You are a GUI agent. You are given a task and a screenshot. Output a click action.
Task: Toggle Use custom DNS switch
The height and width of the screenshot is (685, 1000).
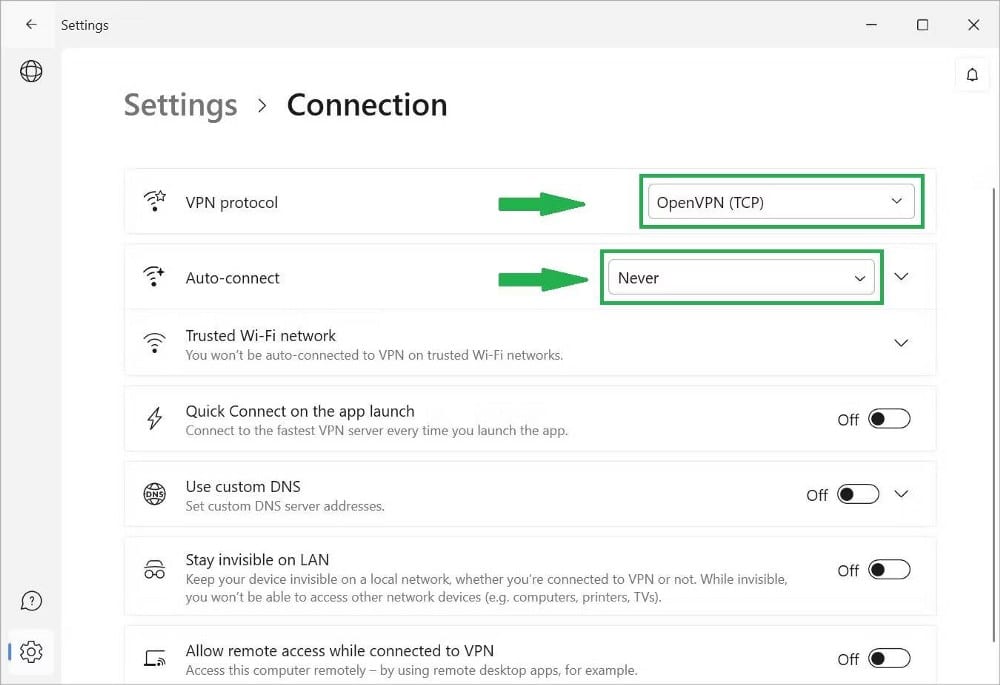[858, 494]
